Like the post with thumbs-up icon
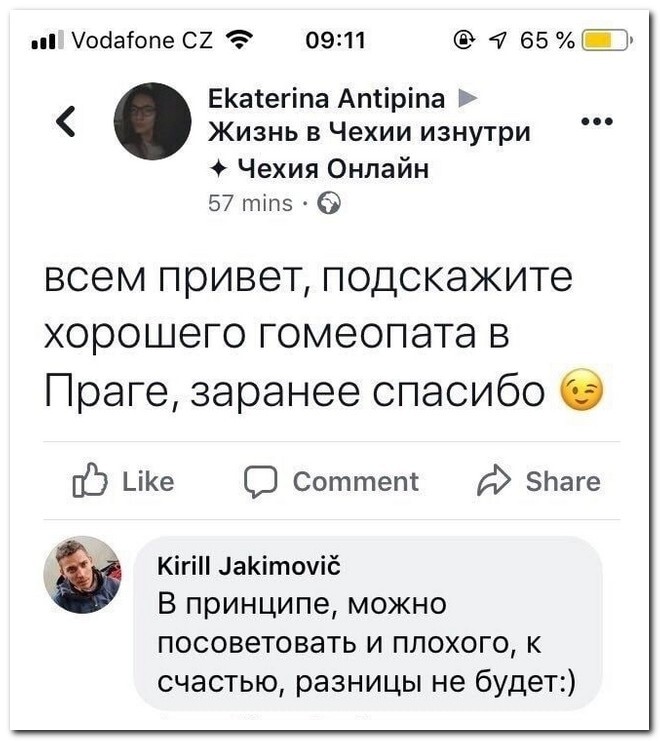Screen dimensions: 660x741 pos(88,482)
